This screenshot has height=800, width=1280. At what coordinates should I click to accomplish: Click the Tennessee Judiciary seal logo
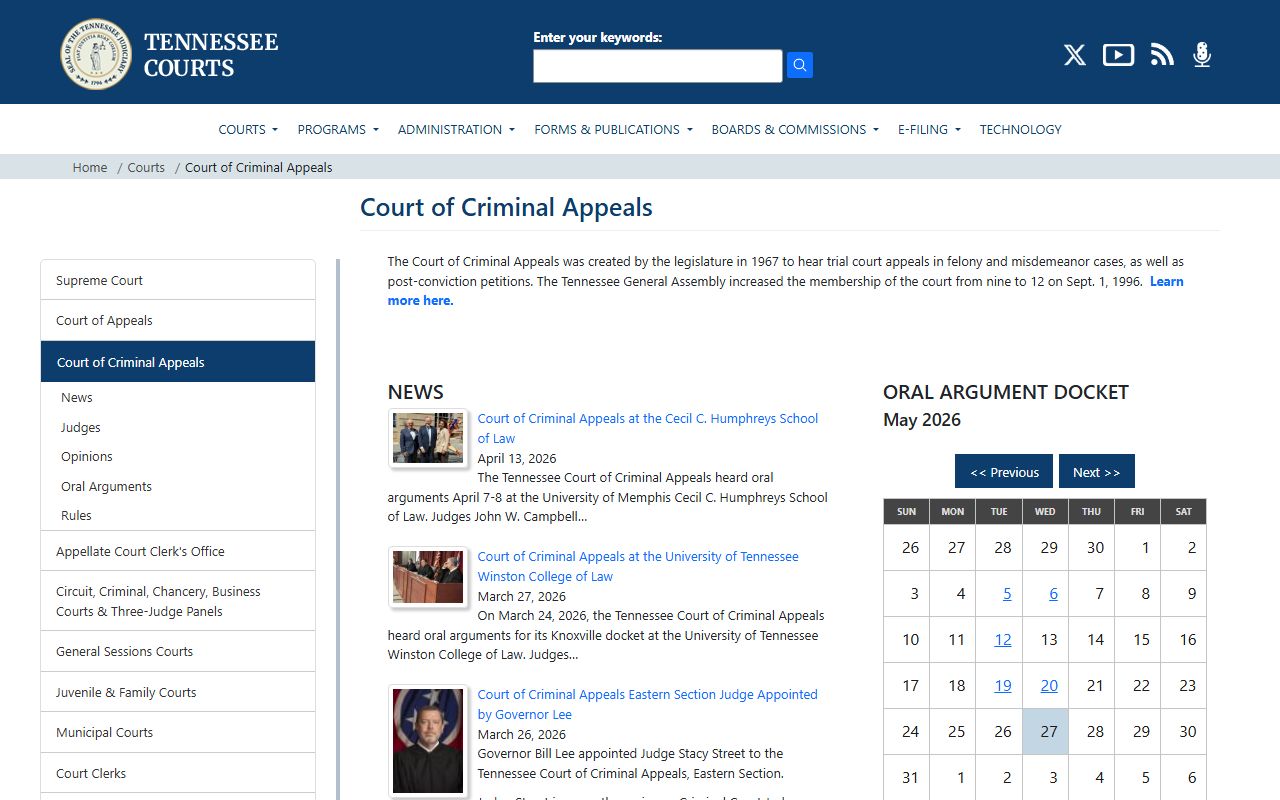tap(96, 54)
